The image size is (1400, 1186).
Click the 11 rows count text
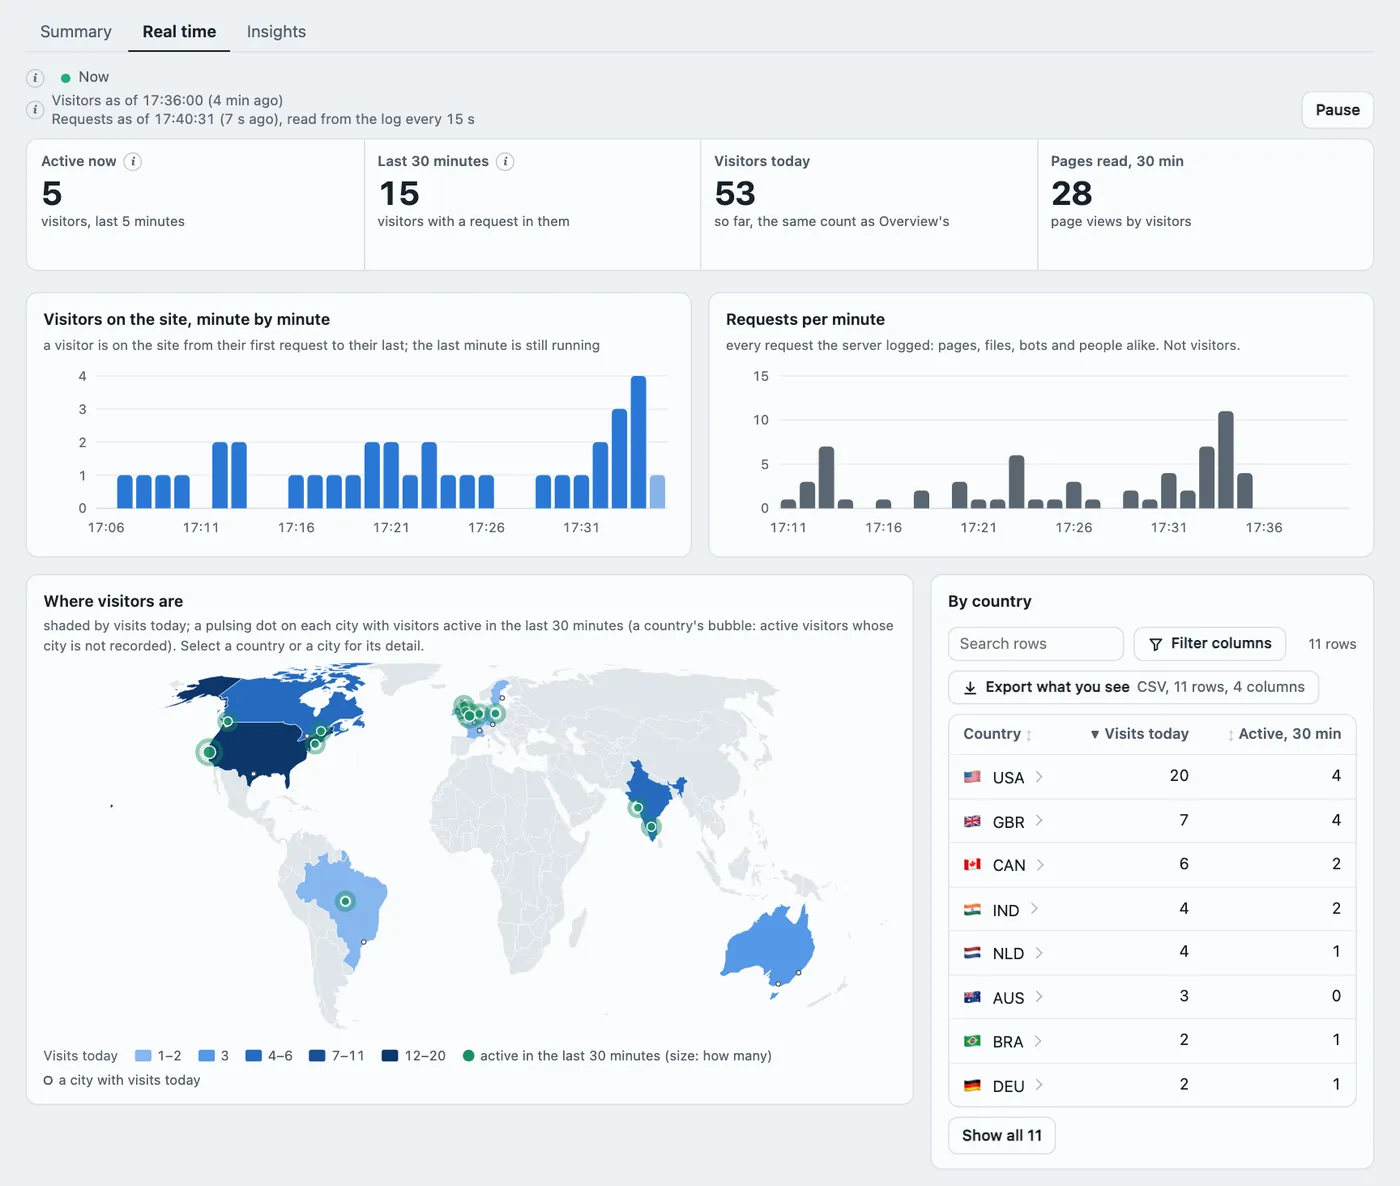(1332, 645)
